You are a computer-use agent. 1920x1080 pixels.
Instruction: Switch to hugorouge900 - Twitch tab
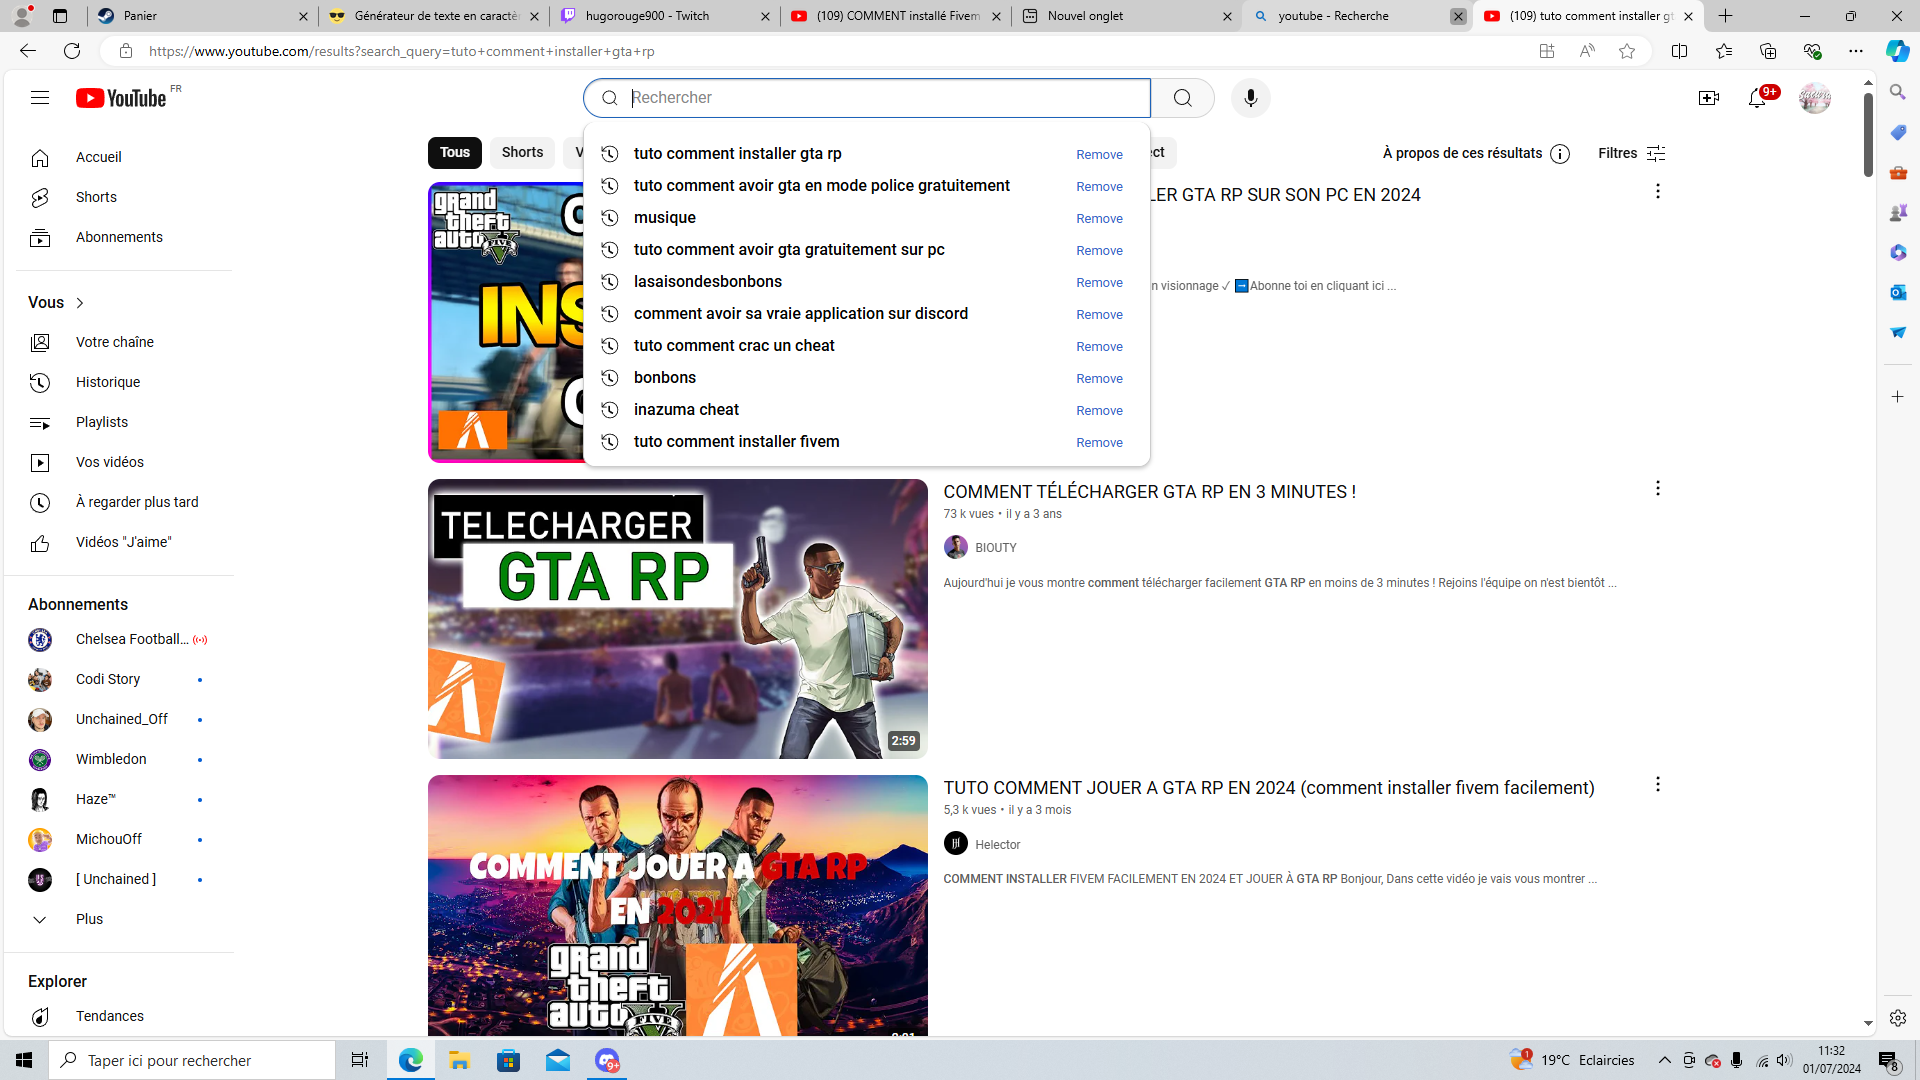[x=664, y=16]
